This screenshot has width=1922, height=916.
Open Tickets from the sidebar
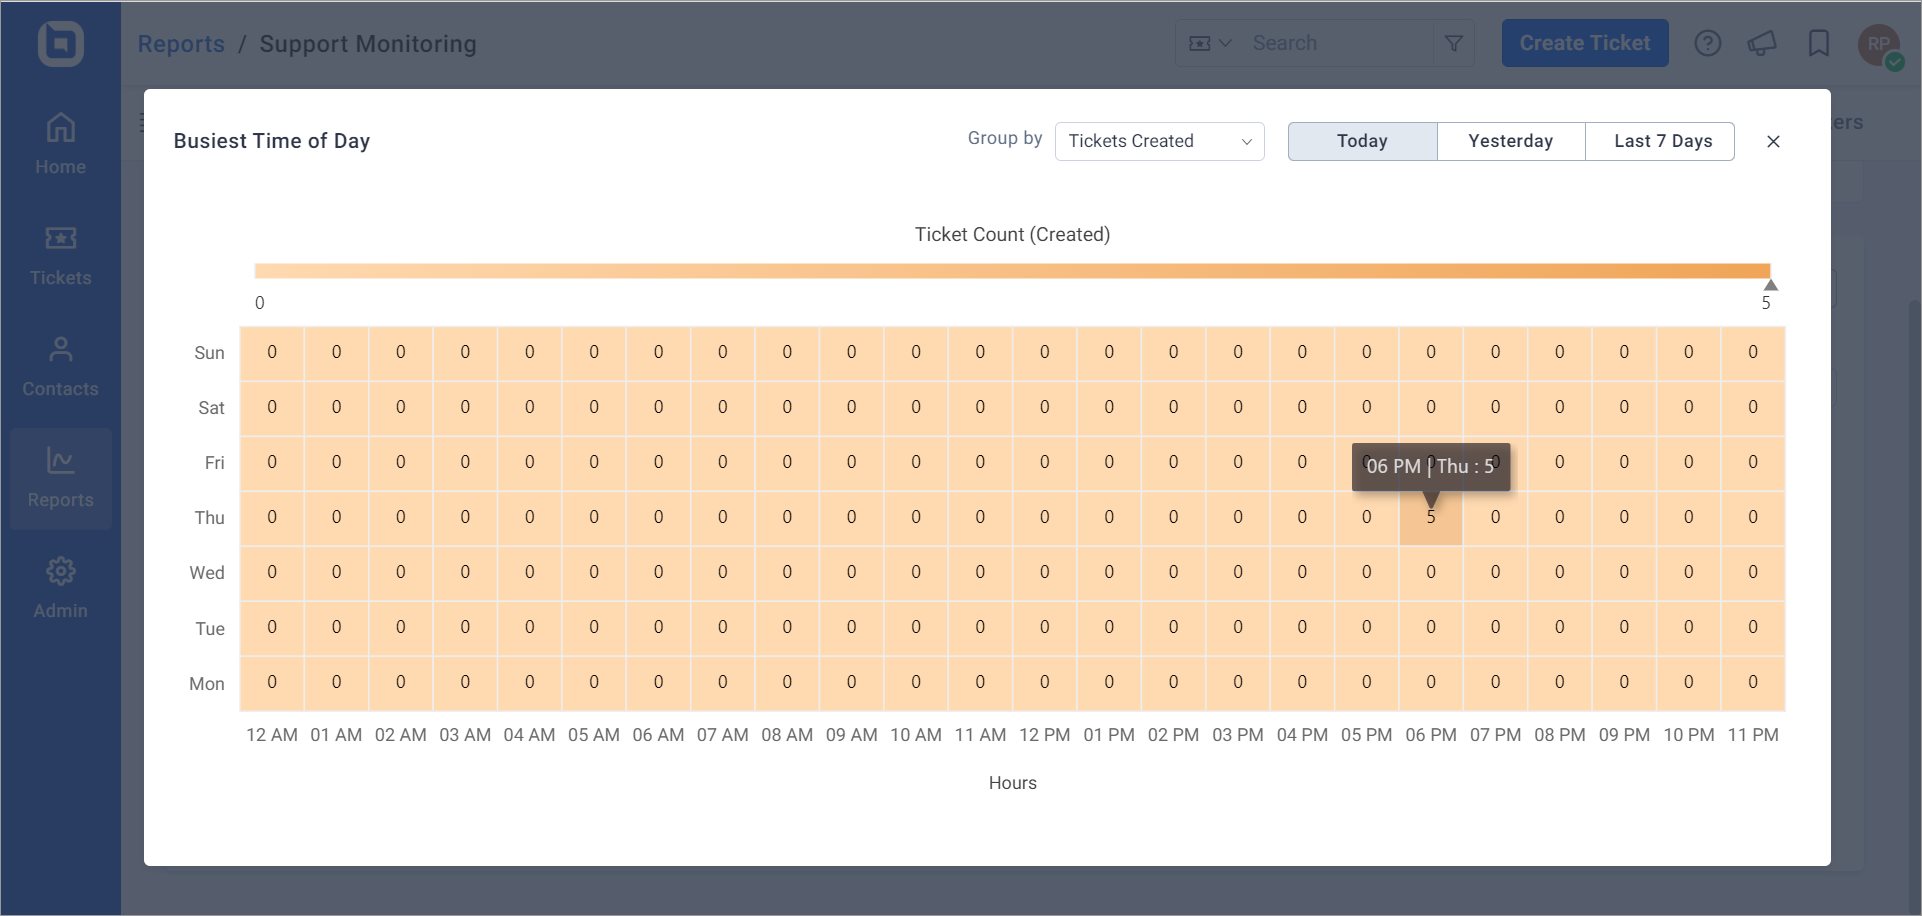point(60,256)
